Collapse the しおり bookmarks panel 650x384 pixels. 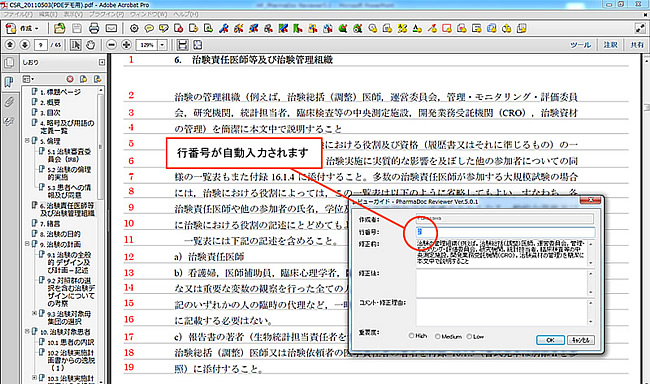[102, 62]
